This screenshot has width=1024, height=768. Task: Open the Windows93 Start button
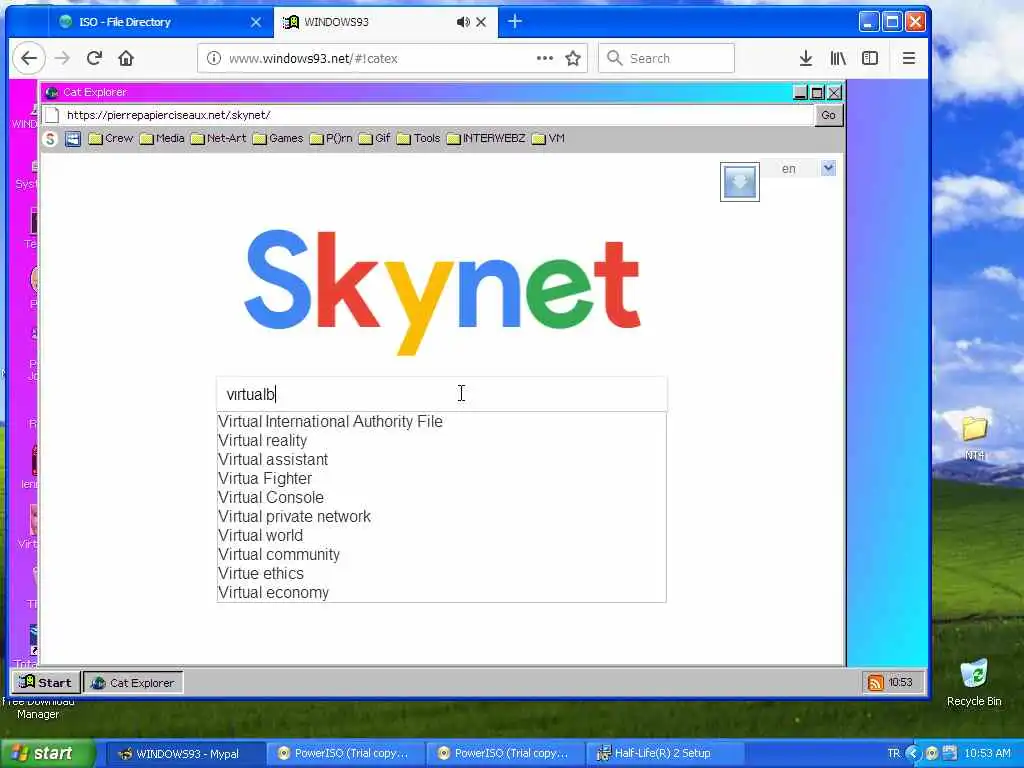pyautogui.click(x=46, y=682)
